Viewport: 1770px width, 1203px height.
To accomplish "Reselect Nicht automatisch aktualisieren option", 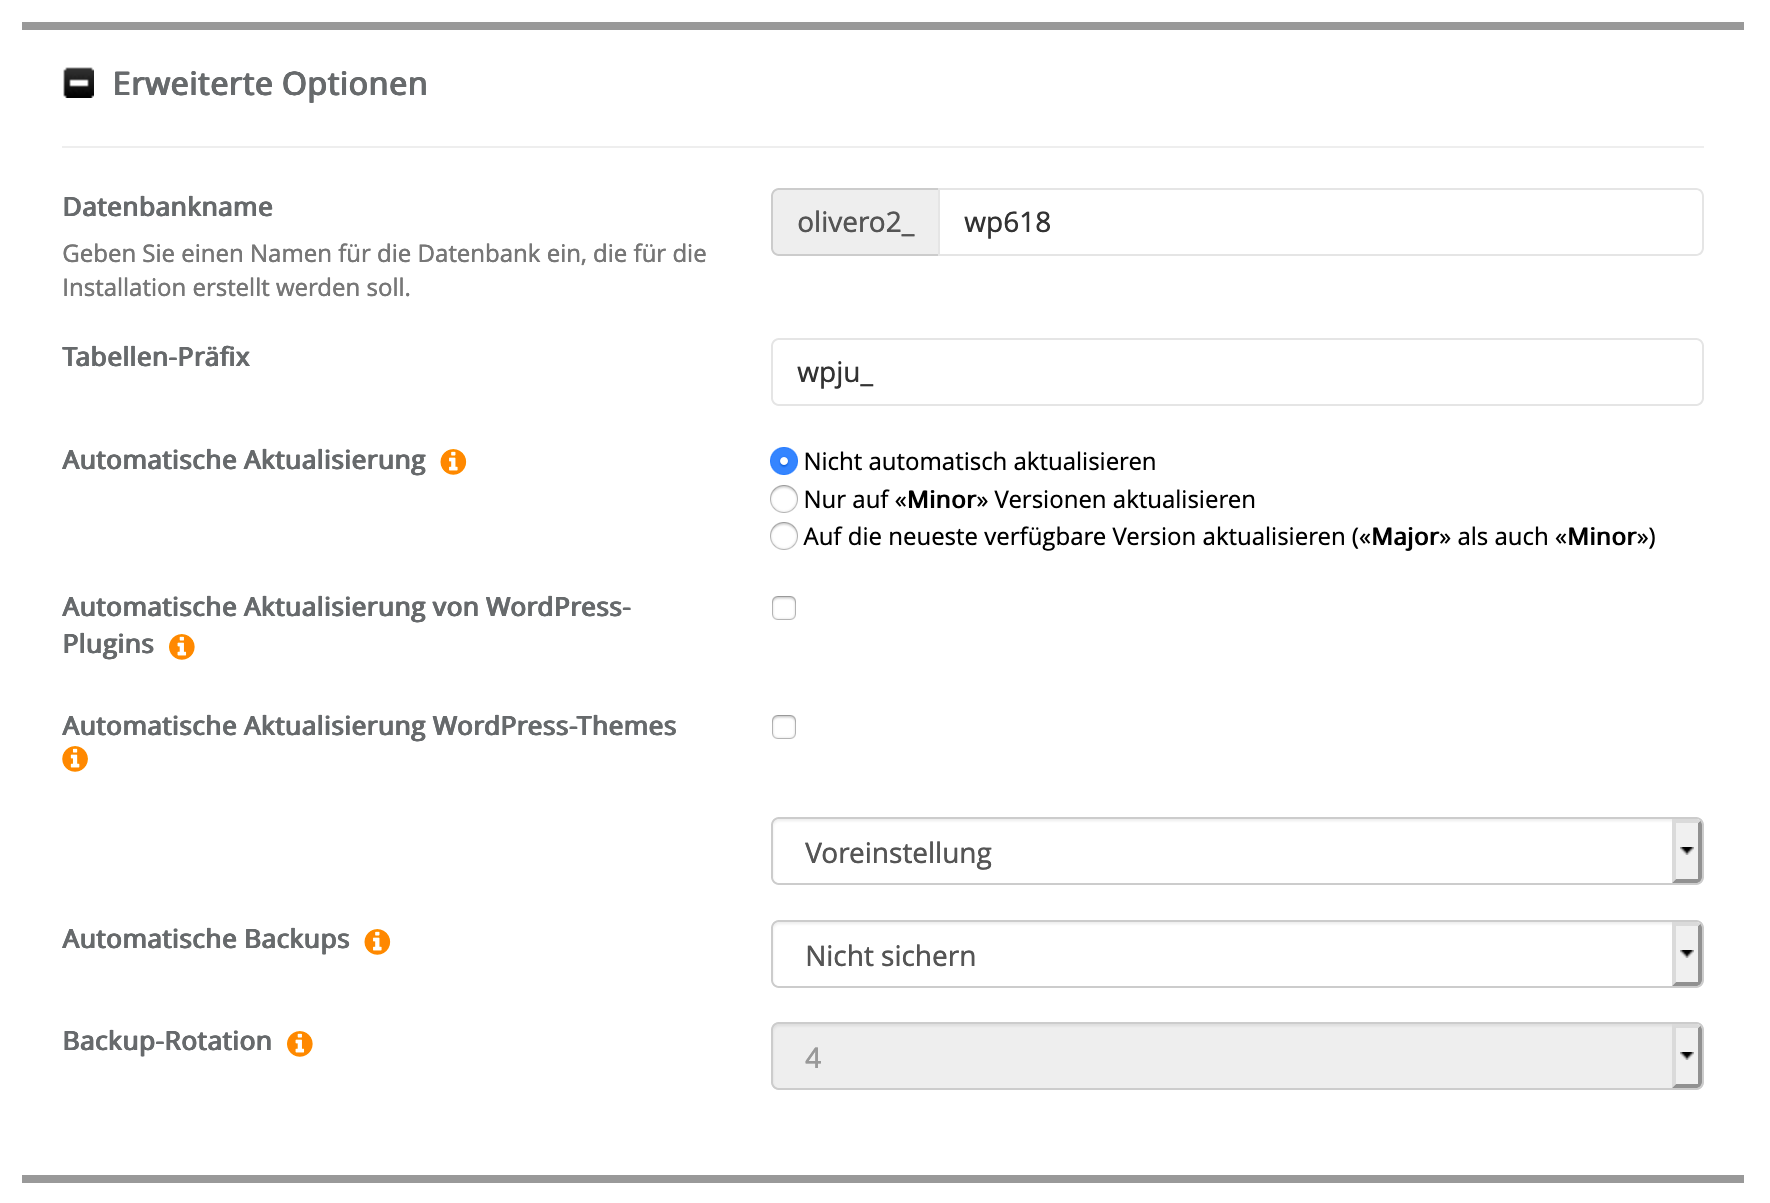I will [784, 461].
